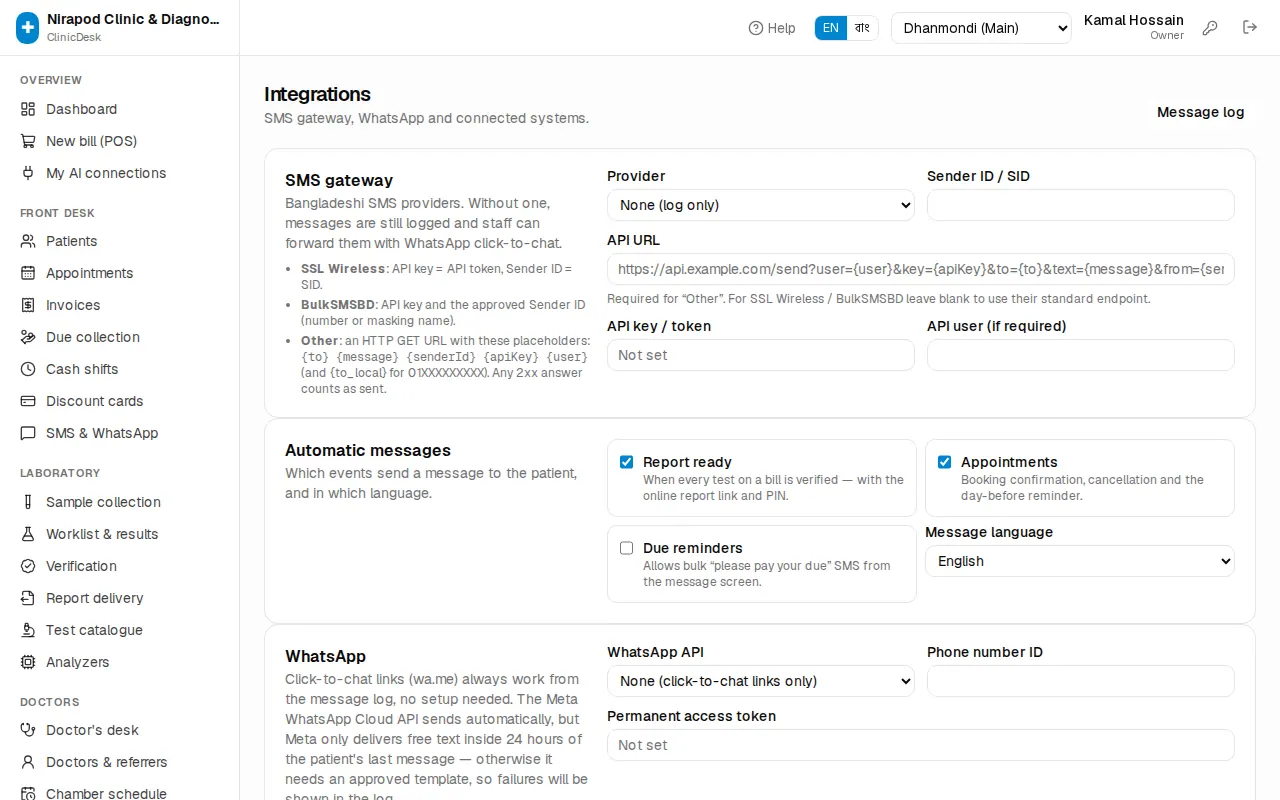
Task: Click the Kamal Hossain user name
Action: pos(1134,20)
